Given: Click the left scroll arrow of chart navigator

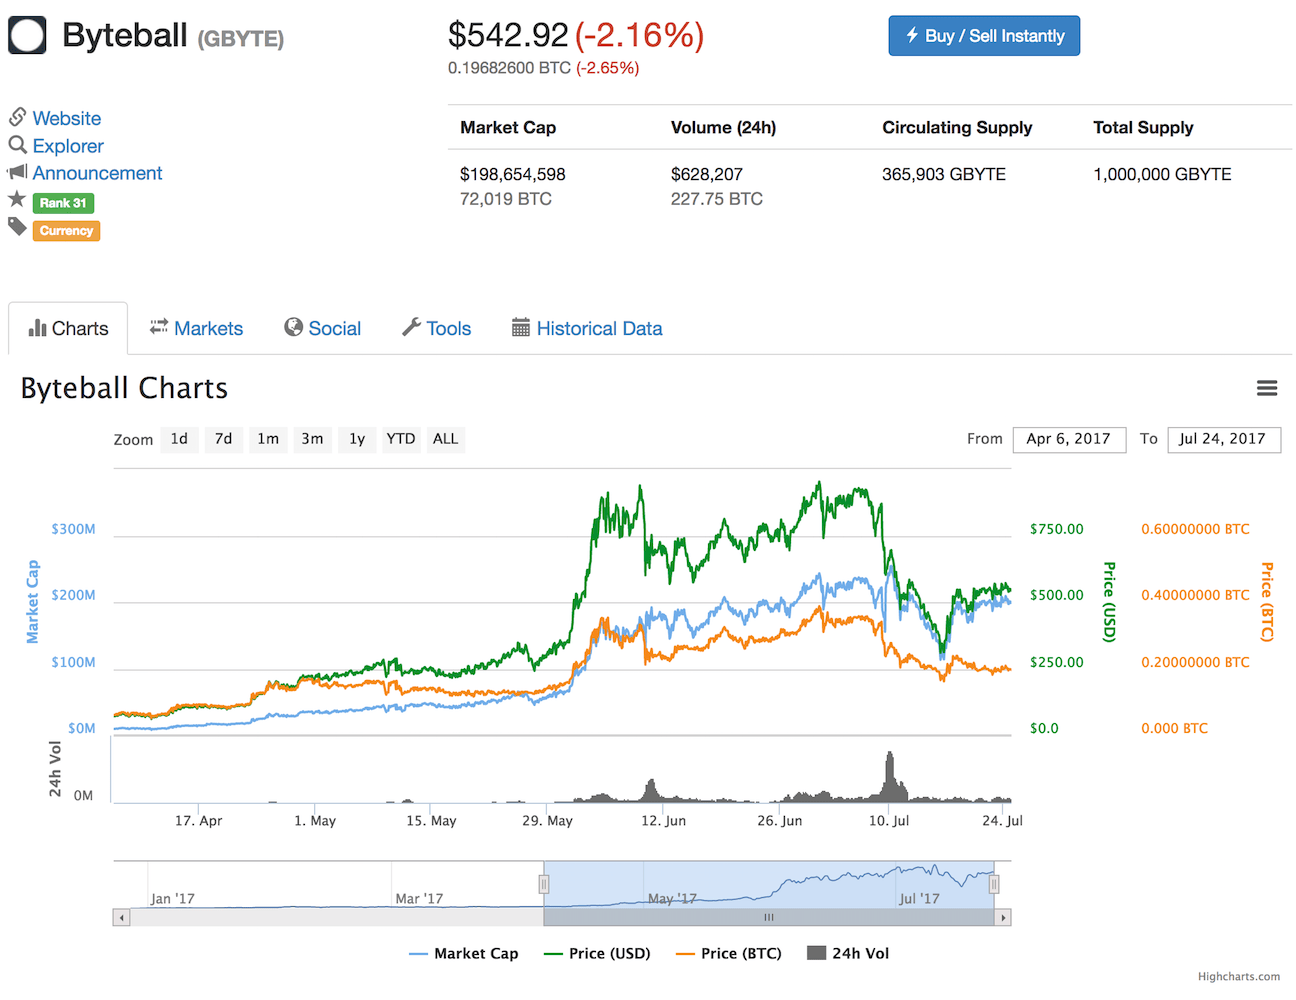Looking at the screenshot, I should click(x=122, y=917).
